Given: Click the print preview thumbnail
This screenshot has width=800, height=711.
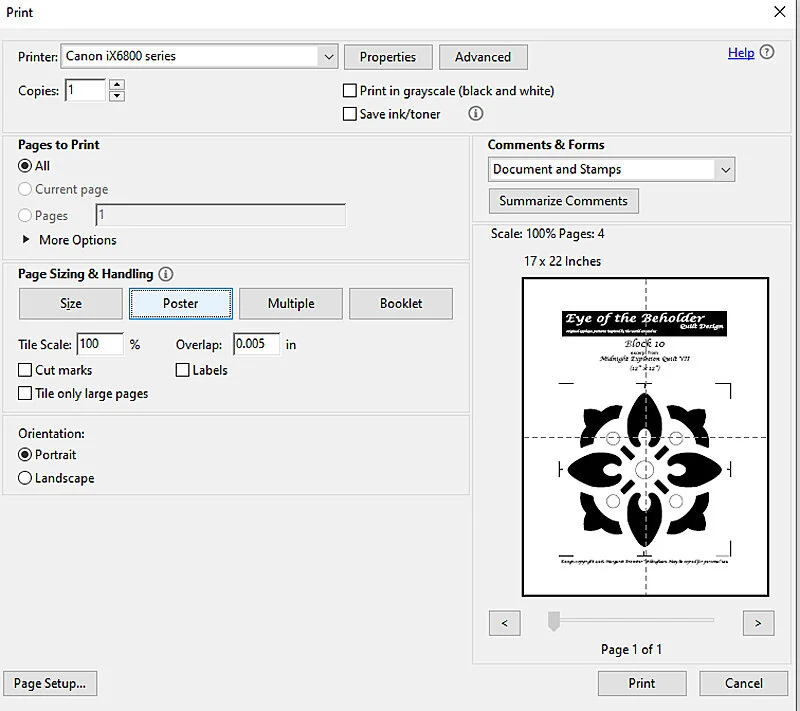Looking at the screenshot, I should click(x=645, y=437).
